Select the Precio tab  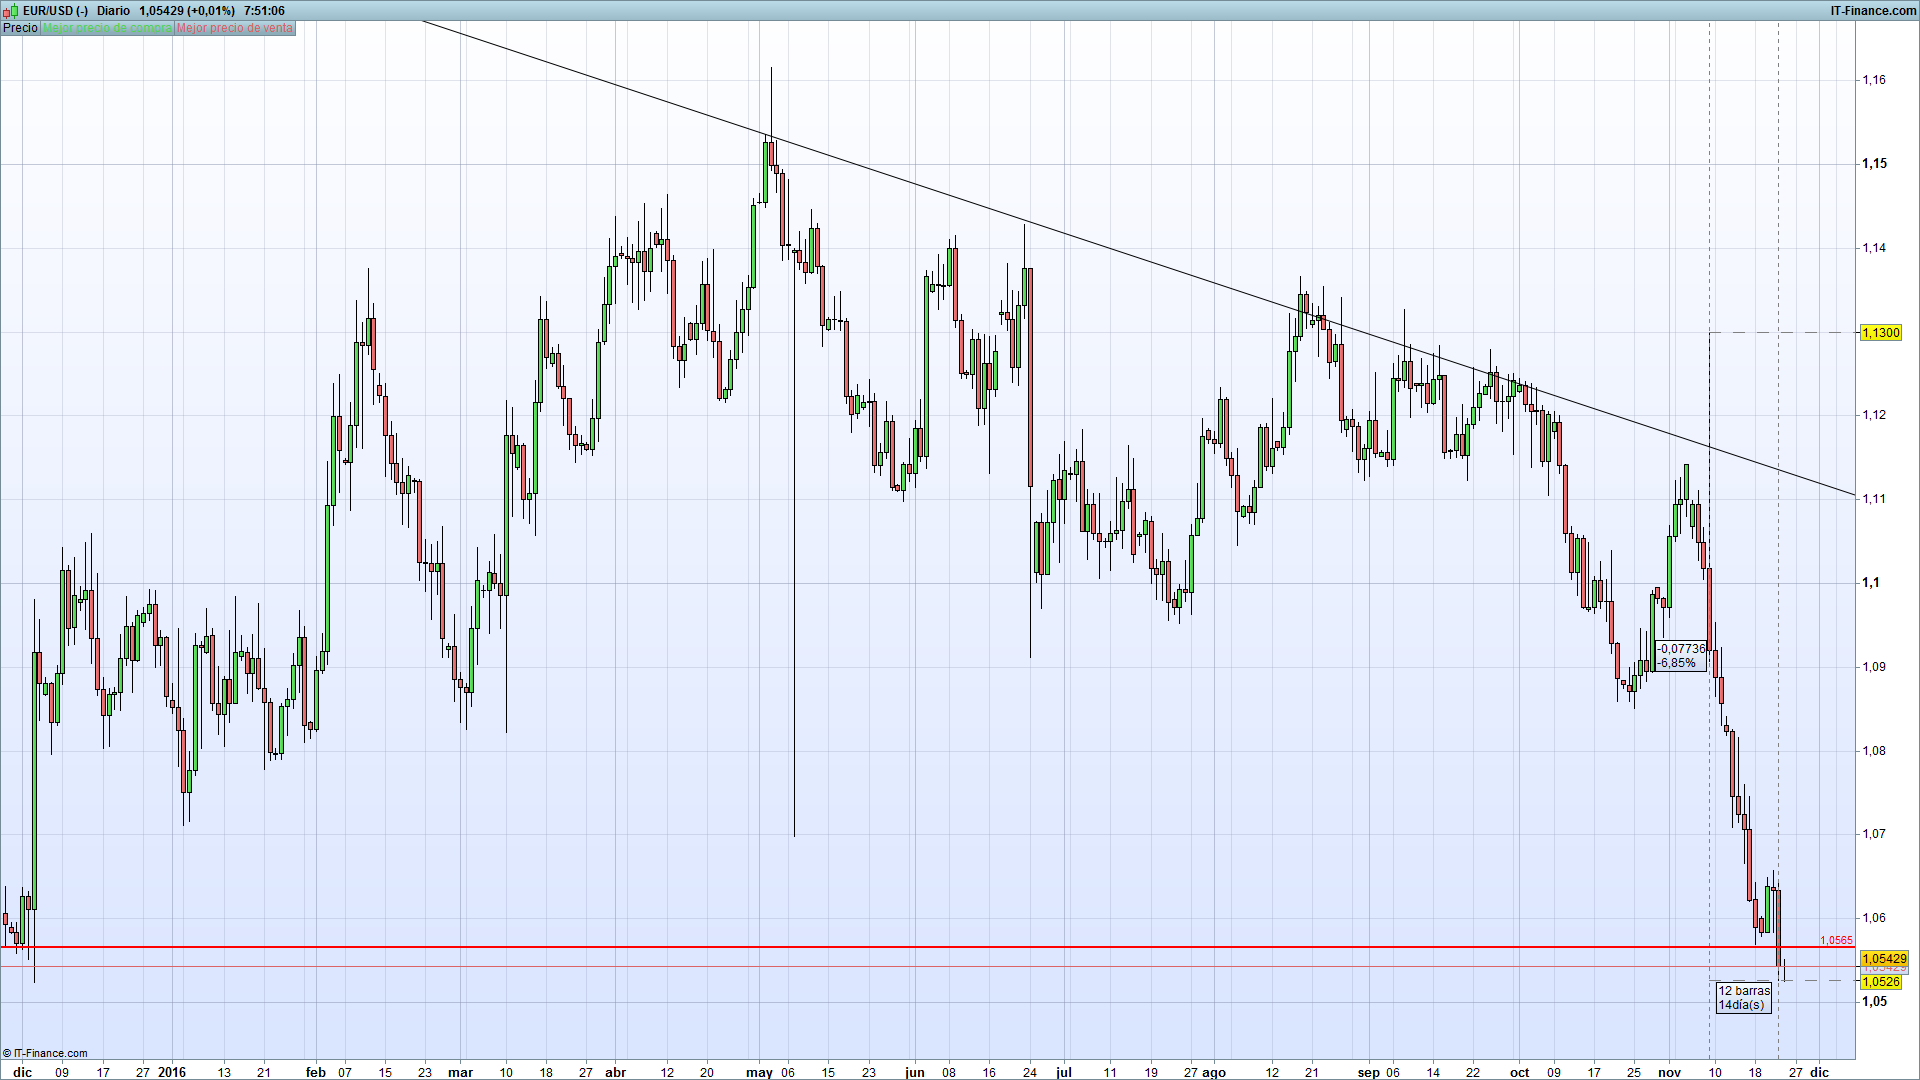tap(20, 28)
